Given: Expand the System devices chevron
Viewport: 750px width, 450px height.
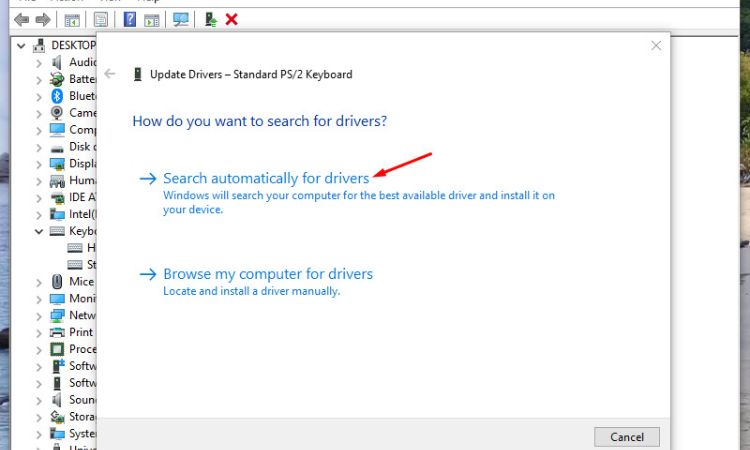Looking at the screenshot, I should [x=39, y=435].
